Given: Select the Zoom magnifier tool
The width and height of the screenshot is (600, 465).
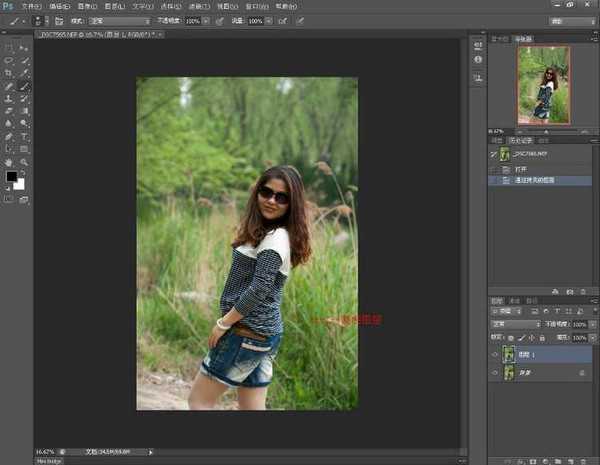Looking at the screenshot, I should [x=24, y=161].
